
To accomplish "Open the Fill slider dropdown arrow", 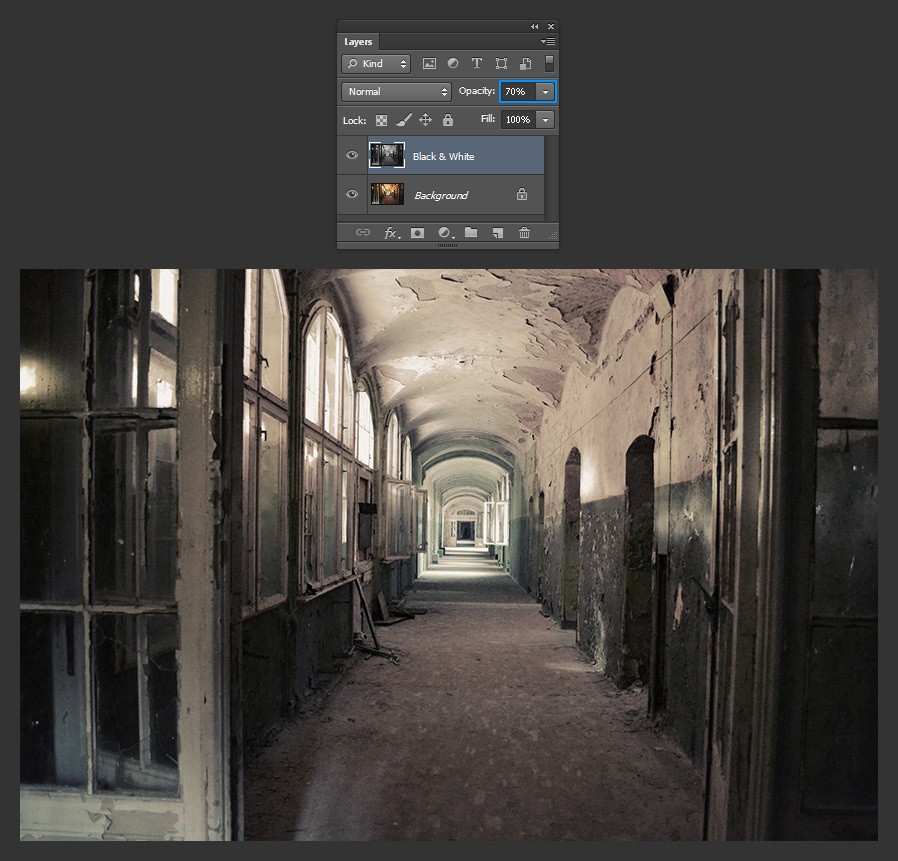I will point(545,120).
